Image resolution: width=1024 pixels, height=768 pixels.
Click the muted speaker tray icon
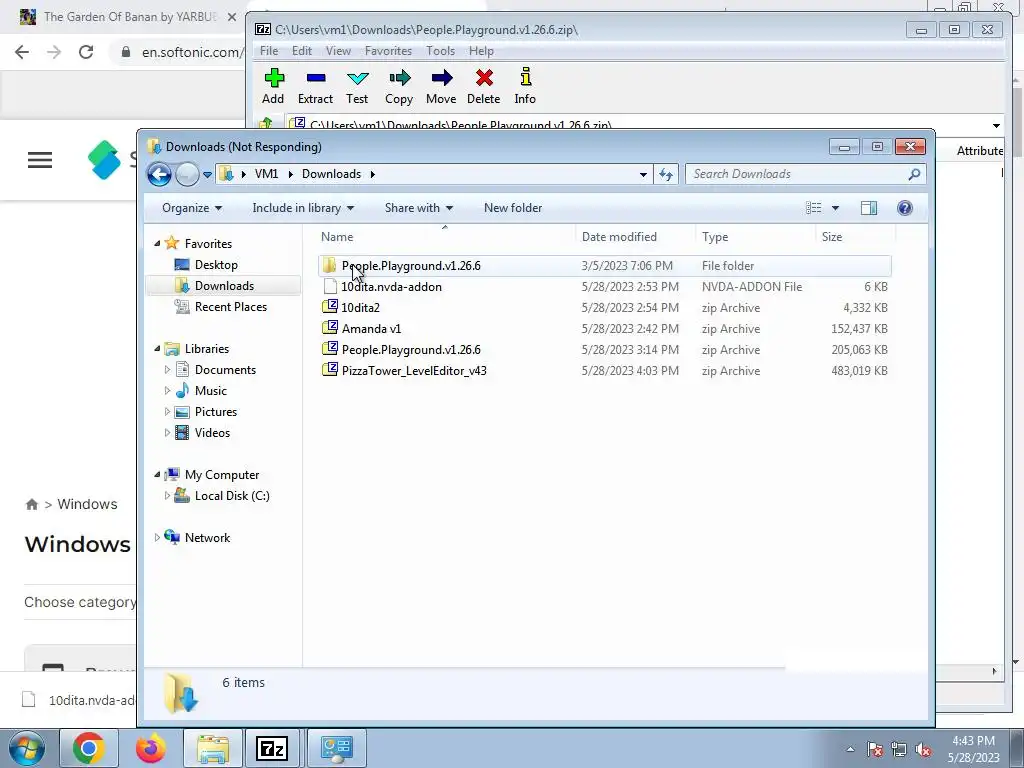click(x=923, y=749)
